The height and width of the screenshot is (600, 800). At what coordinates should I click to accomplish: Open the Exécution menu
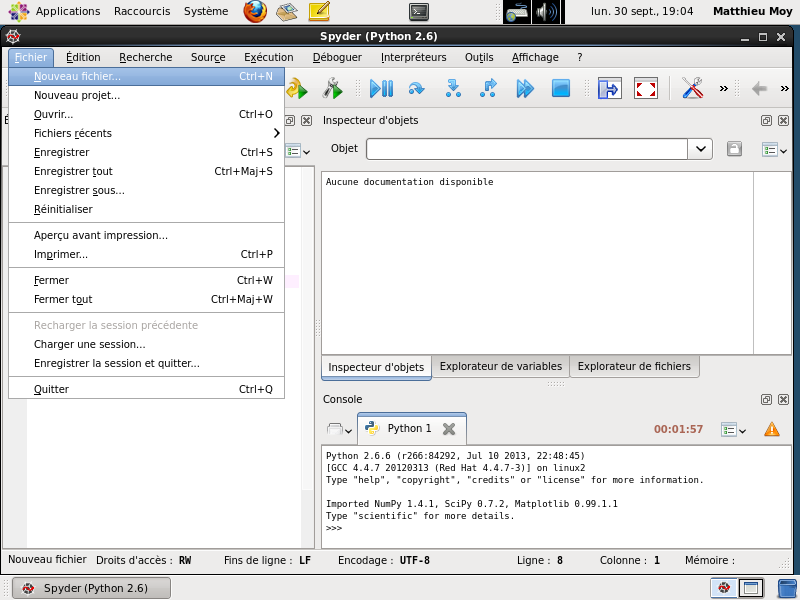[x=269, y=57]
